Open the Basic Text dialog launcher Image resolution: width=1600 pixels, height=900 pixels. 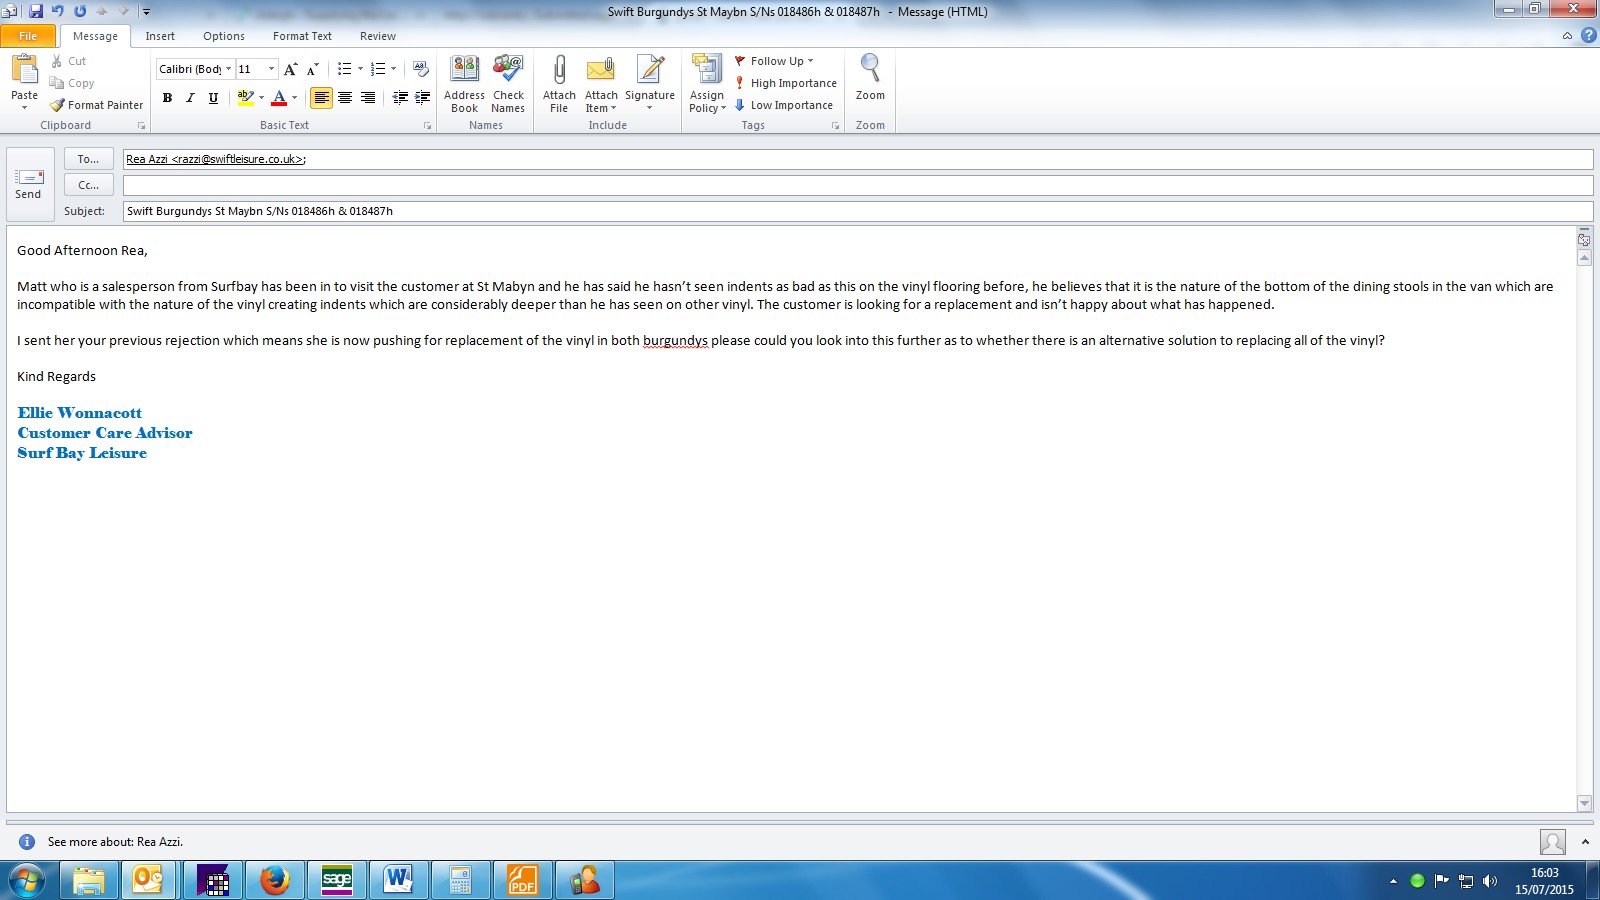(428, 126)
